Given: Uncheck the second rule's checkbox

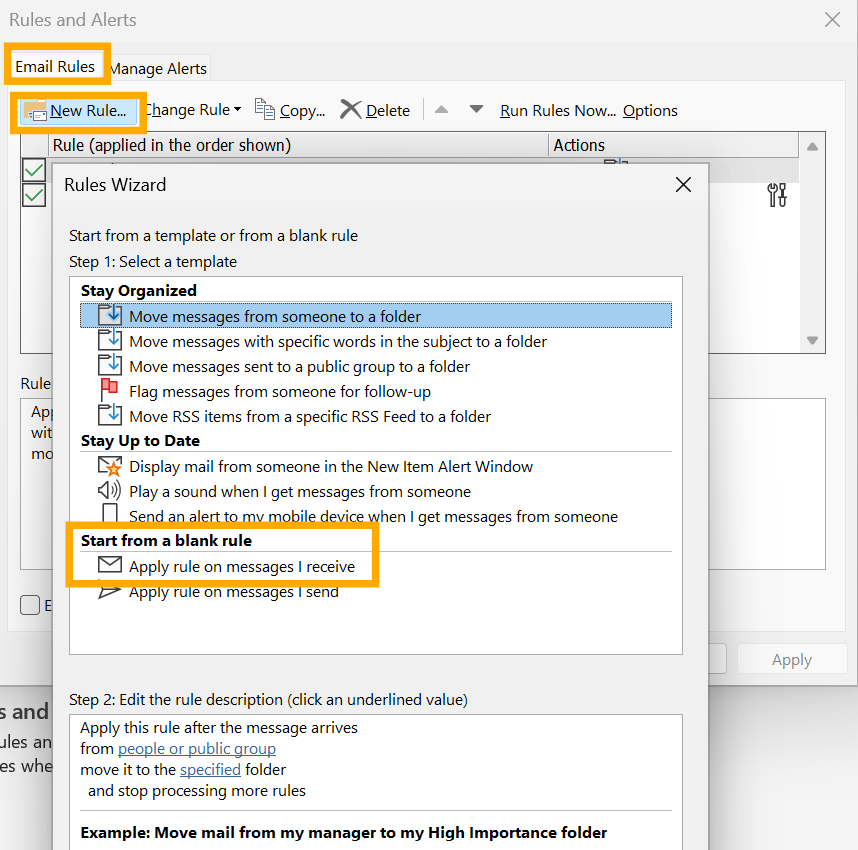Looking at the screenshot, I should (34, 195).
